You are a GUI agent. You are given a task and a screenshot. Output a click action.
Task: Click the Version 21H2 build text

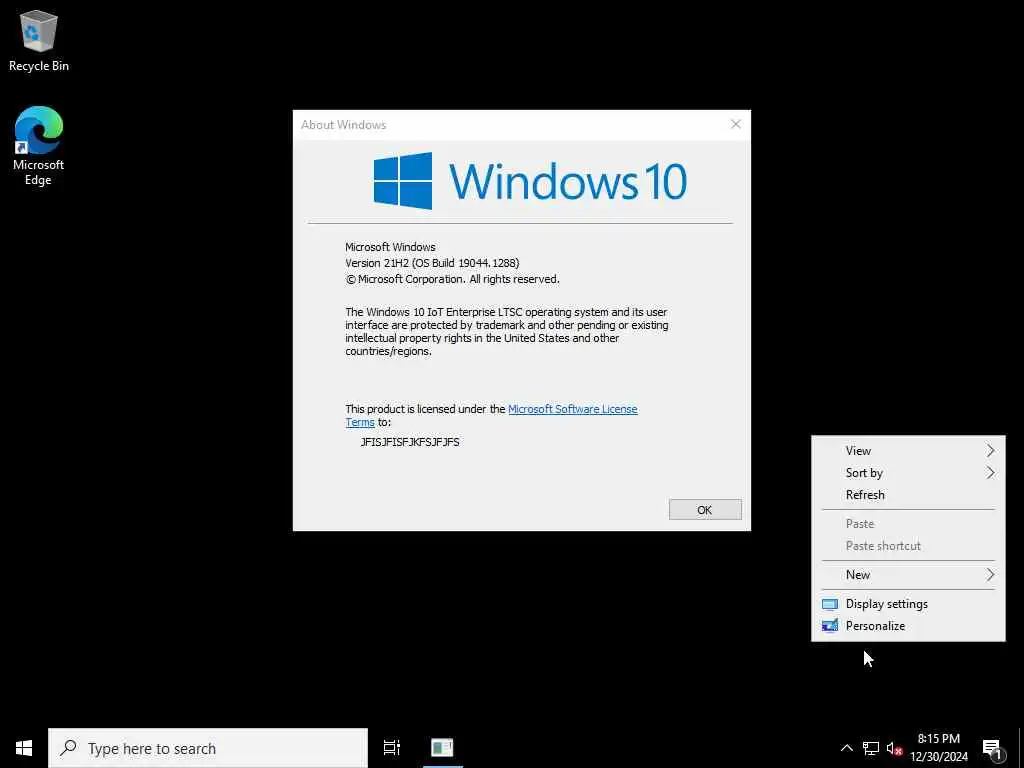432,263
